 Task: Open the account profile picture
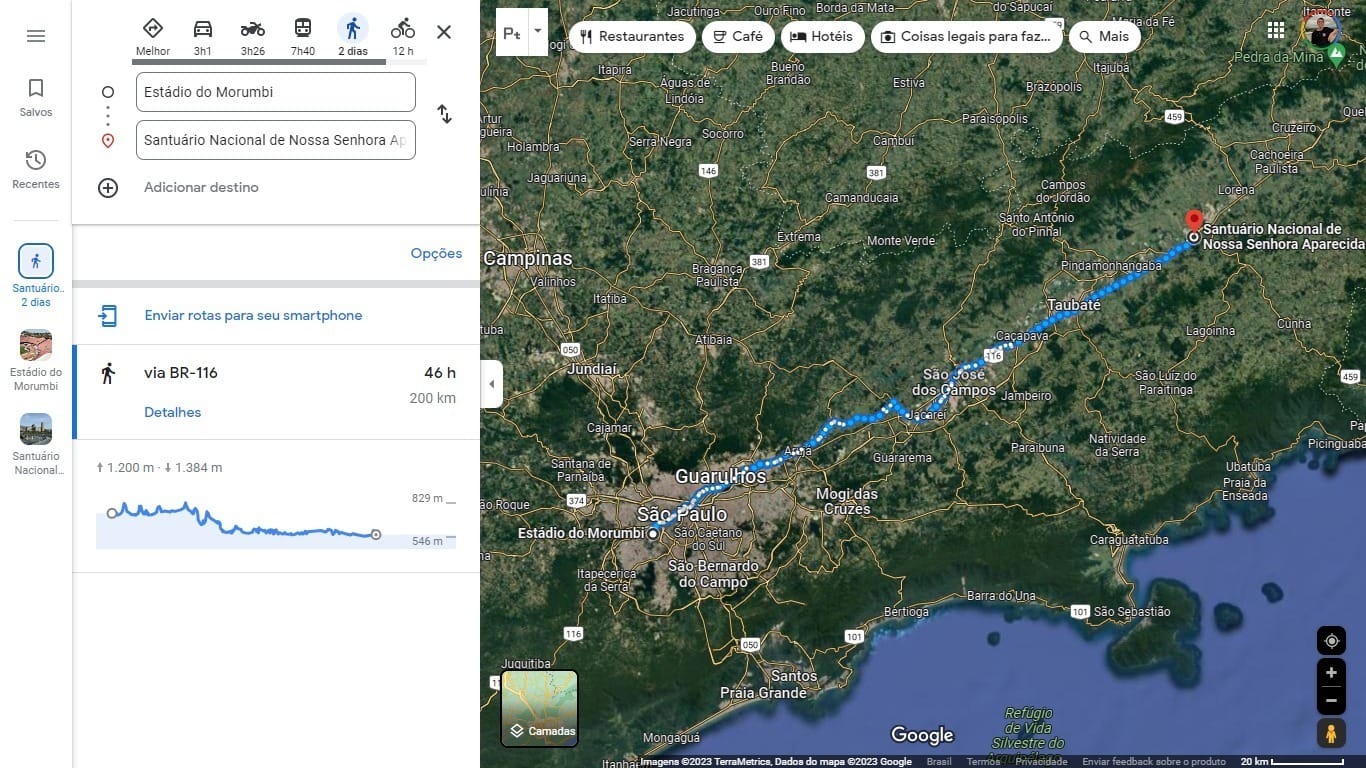click(x=1322, y=30)
